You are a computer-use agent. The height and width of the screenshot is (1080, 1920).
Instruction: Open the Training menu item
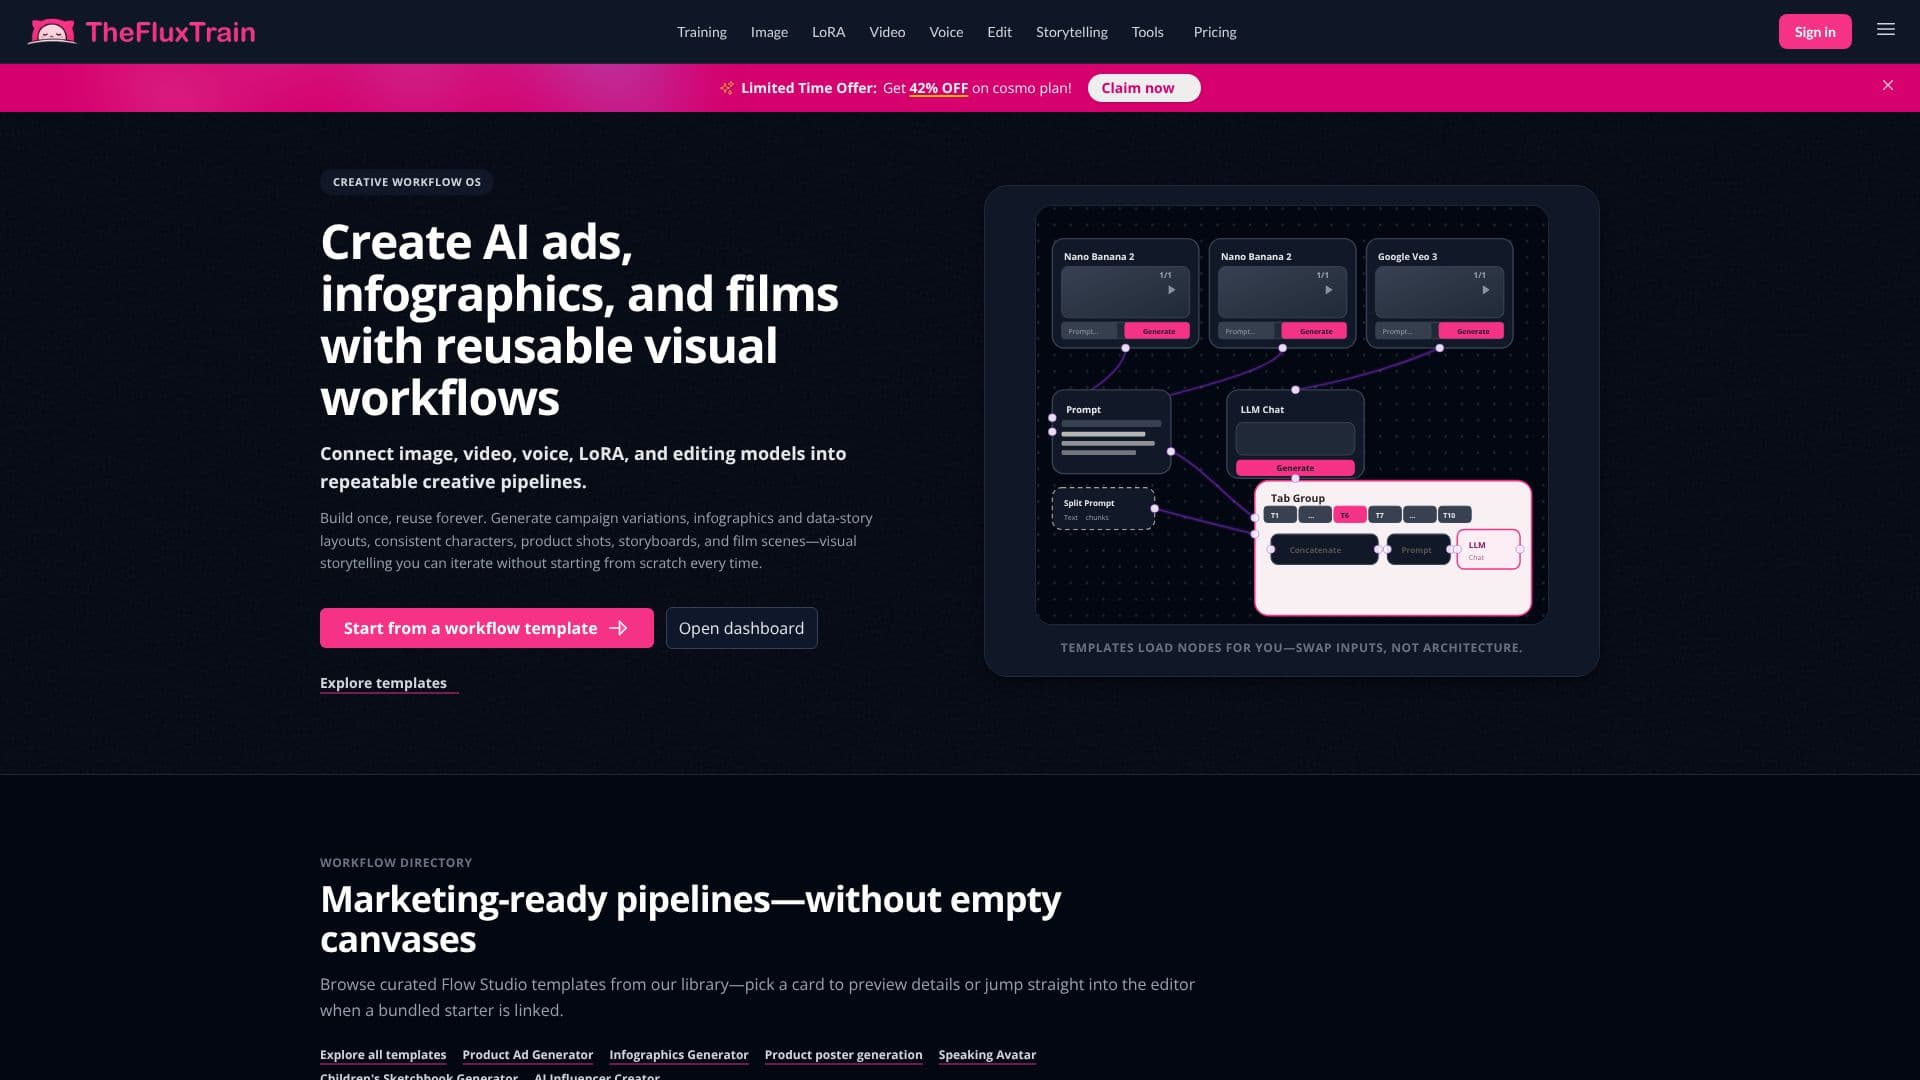[701, 32]
